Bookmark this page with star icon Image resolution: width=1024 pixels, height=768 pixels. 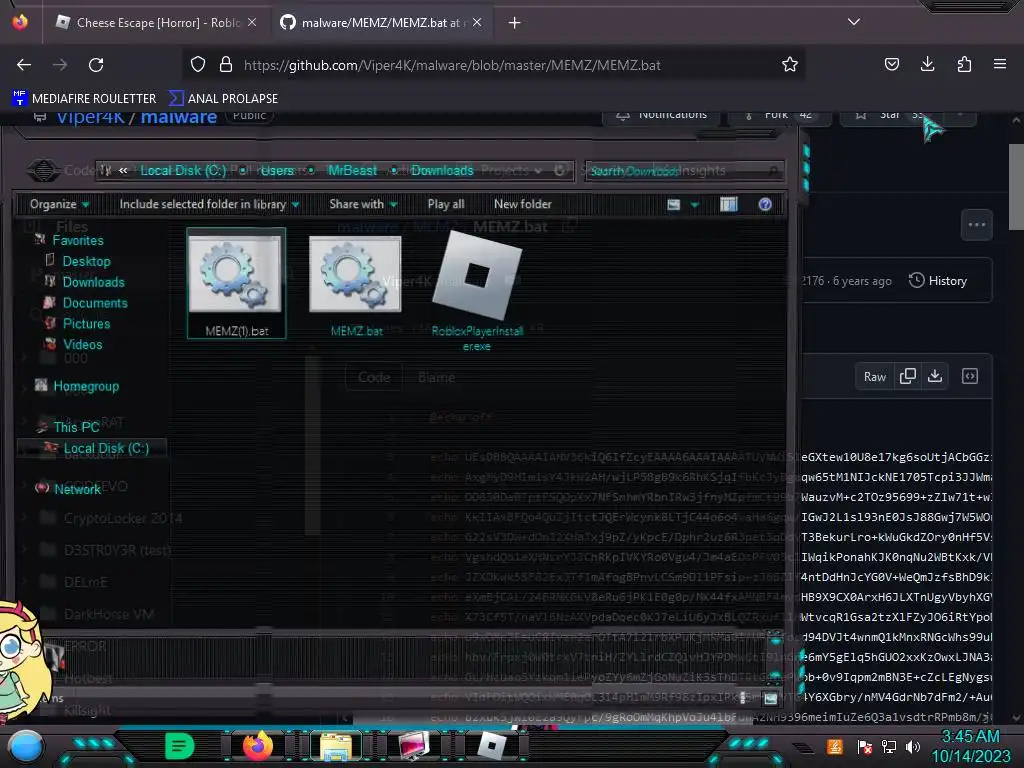click(x=790, y=65)
